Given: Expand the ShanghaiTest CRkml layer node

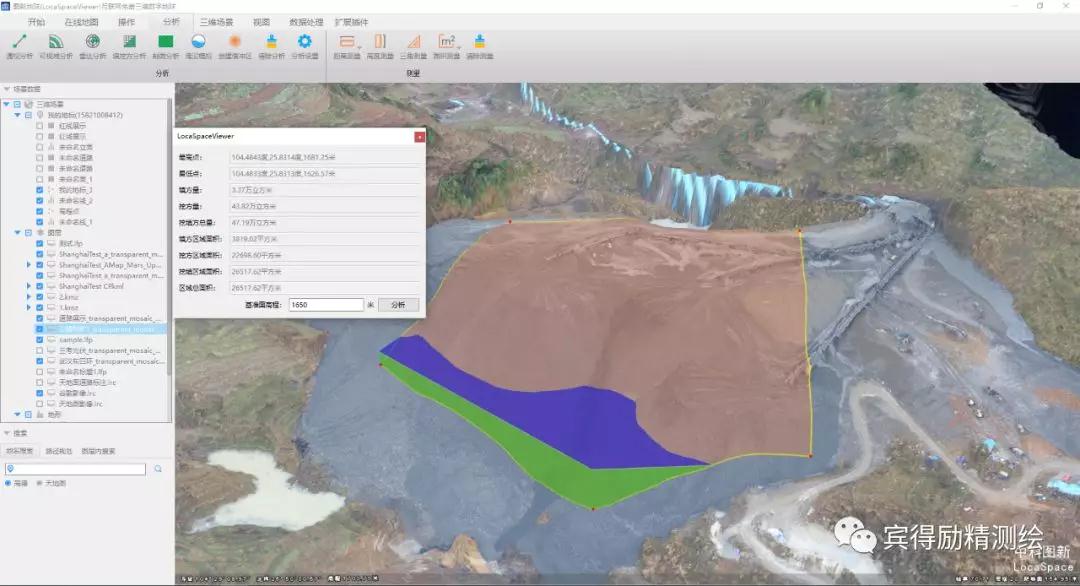Looking at the screenshot, I should pyautogui.click(x=28, y=285).
